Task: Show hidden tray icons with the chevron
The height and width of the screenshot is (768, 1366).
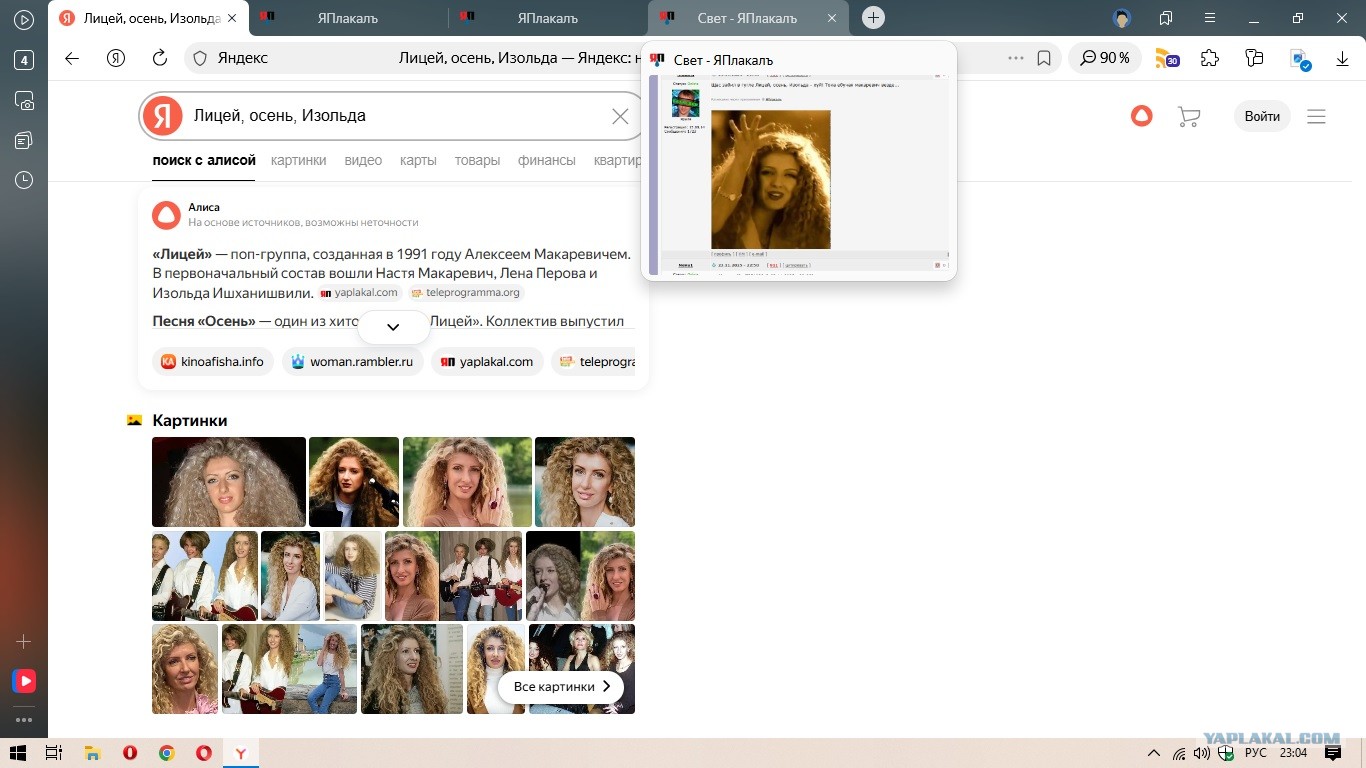Action: tap(1153, 753)
